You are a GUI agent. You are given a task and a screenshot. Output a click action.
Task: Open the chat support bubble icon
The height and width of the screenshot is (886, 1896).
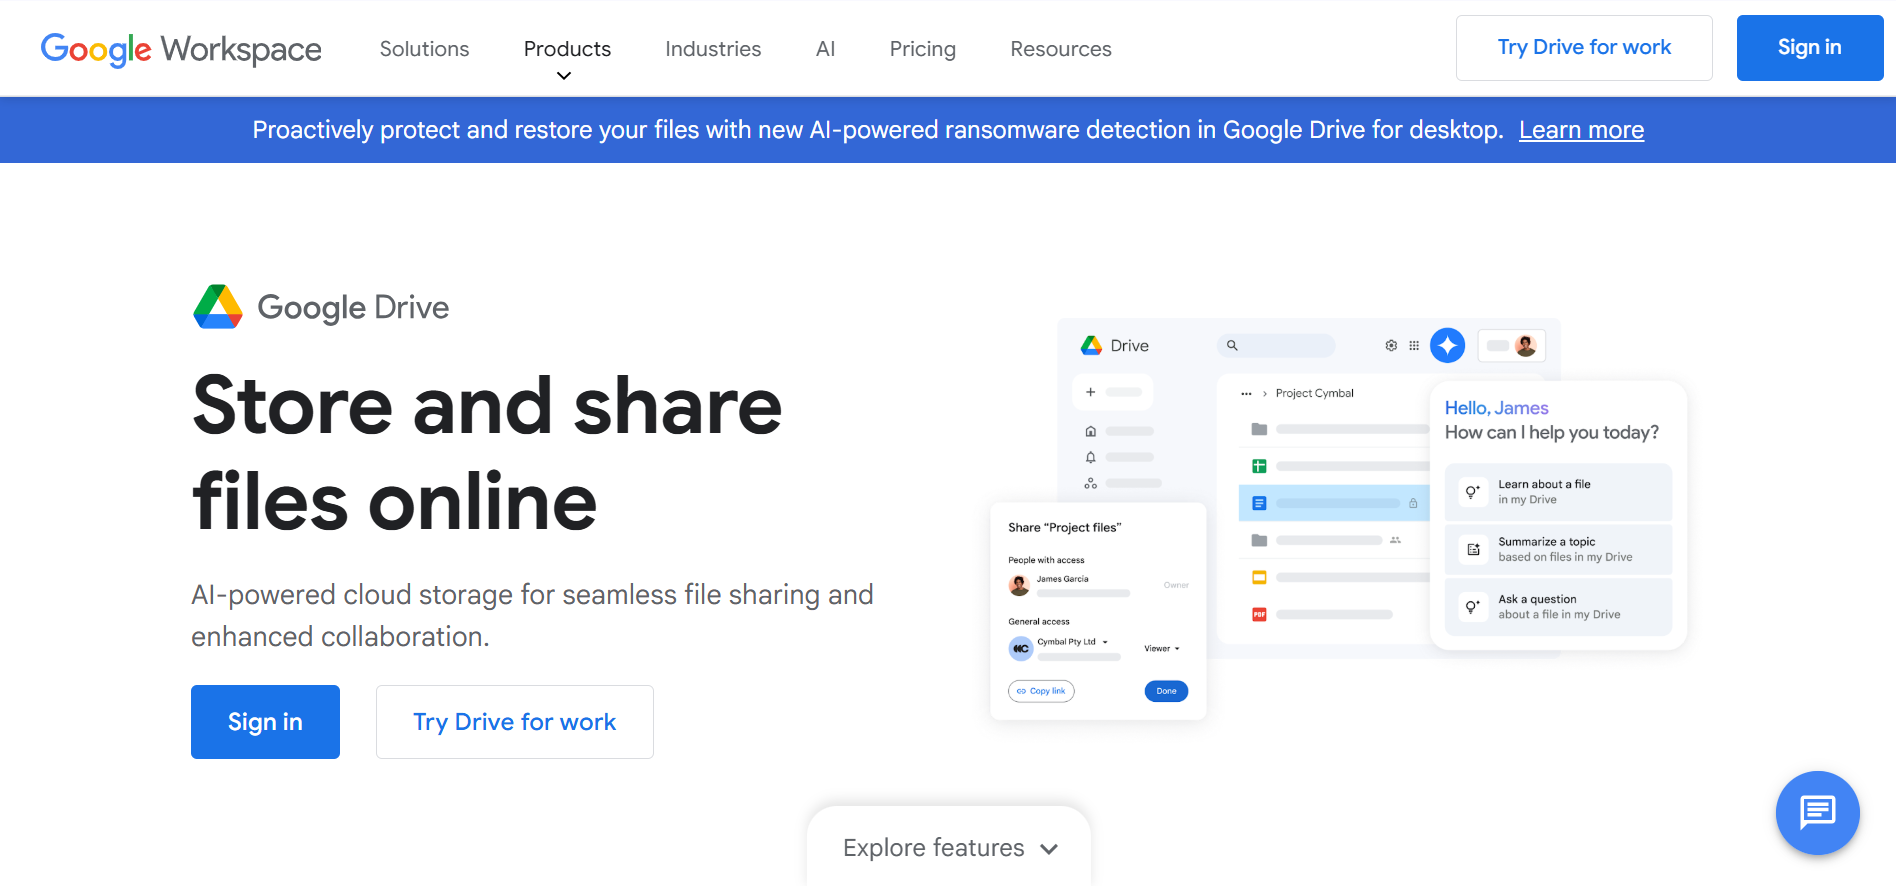click(1817, 812)
